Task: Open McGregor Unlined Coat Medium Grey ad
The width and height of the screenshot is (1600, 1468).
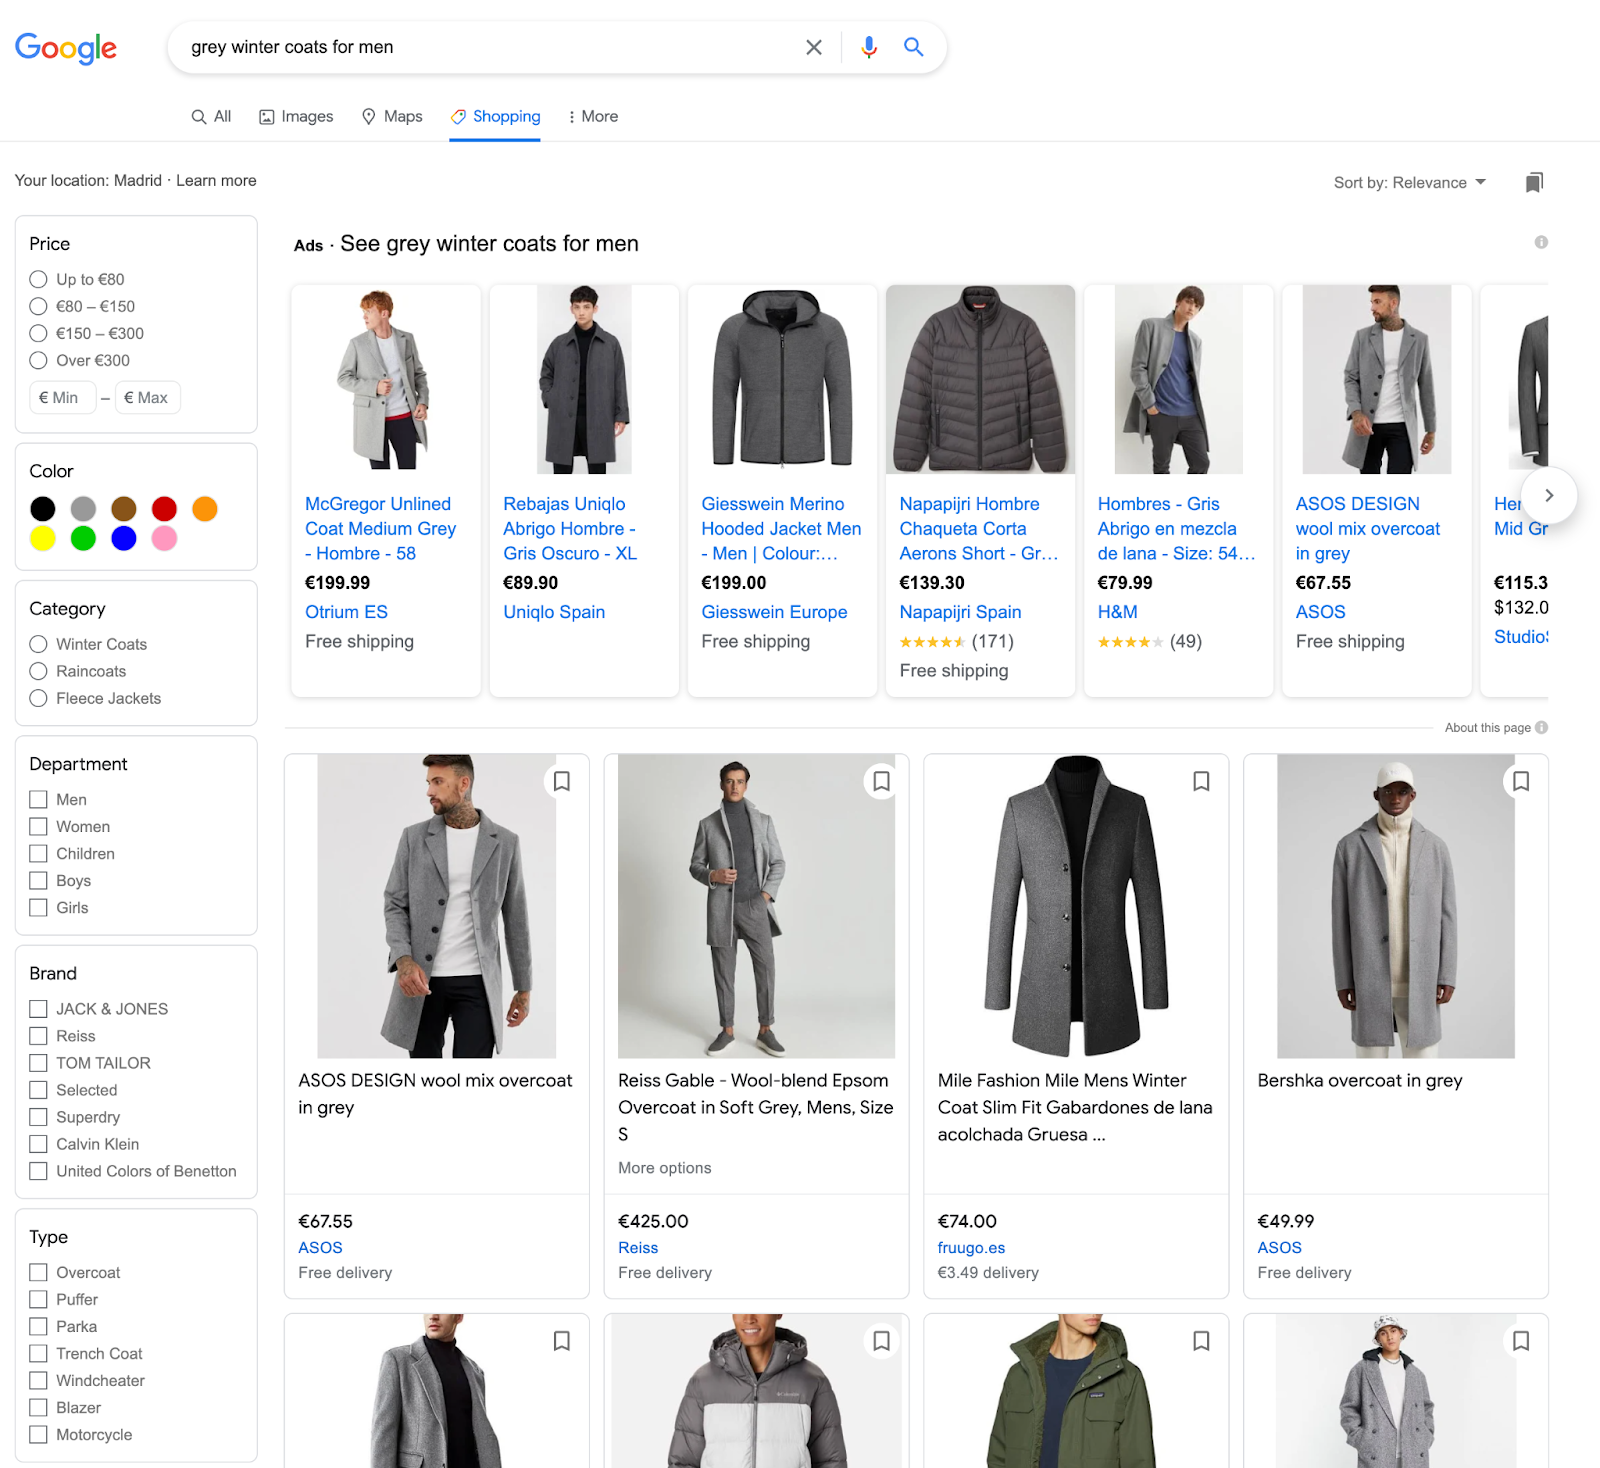Action: (380, 528)
